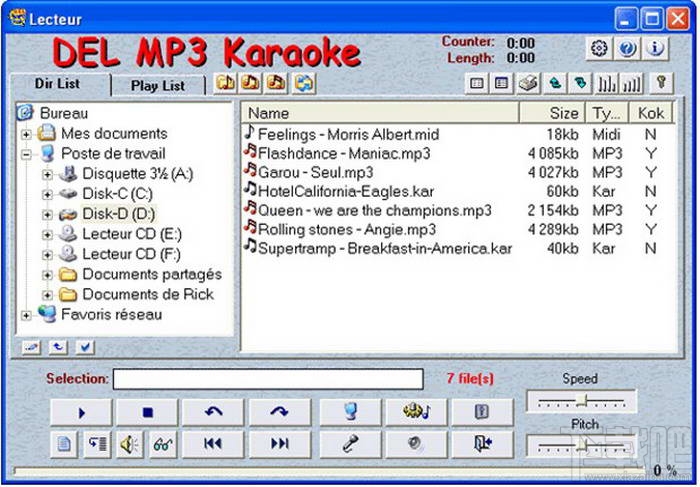This screenshot has height=487, width=700.
Task: Select HotelCalifornia-Eagles.kar file
Action: point(346,191)
